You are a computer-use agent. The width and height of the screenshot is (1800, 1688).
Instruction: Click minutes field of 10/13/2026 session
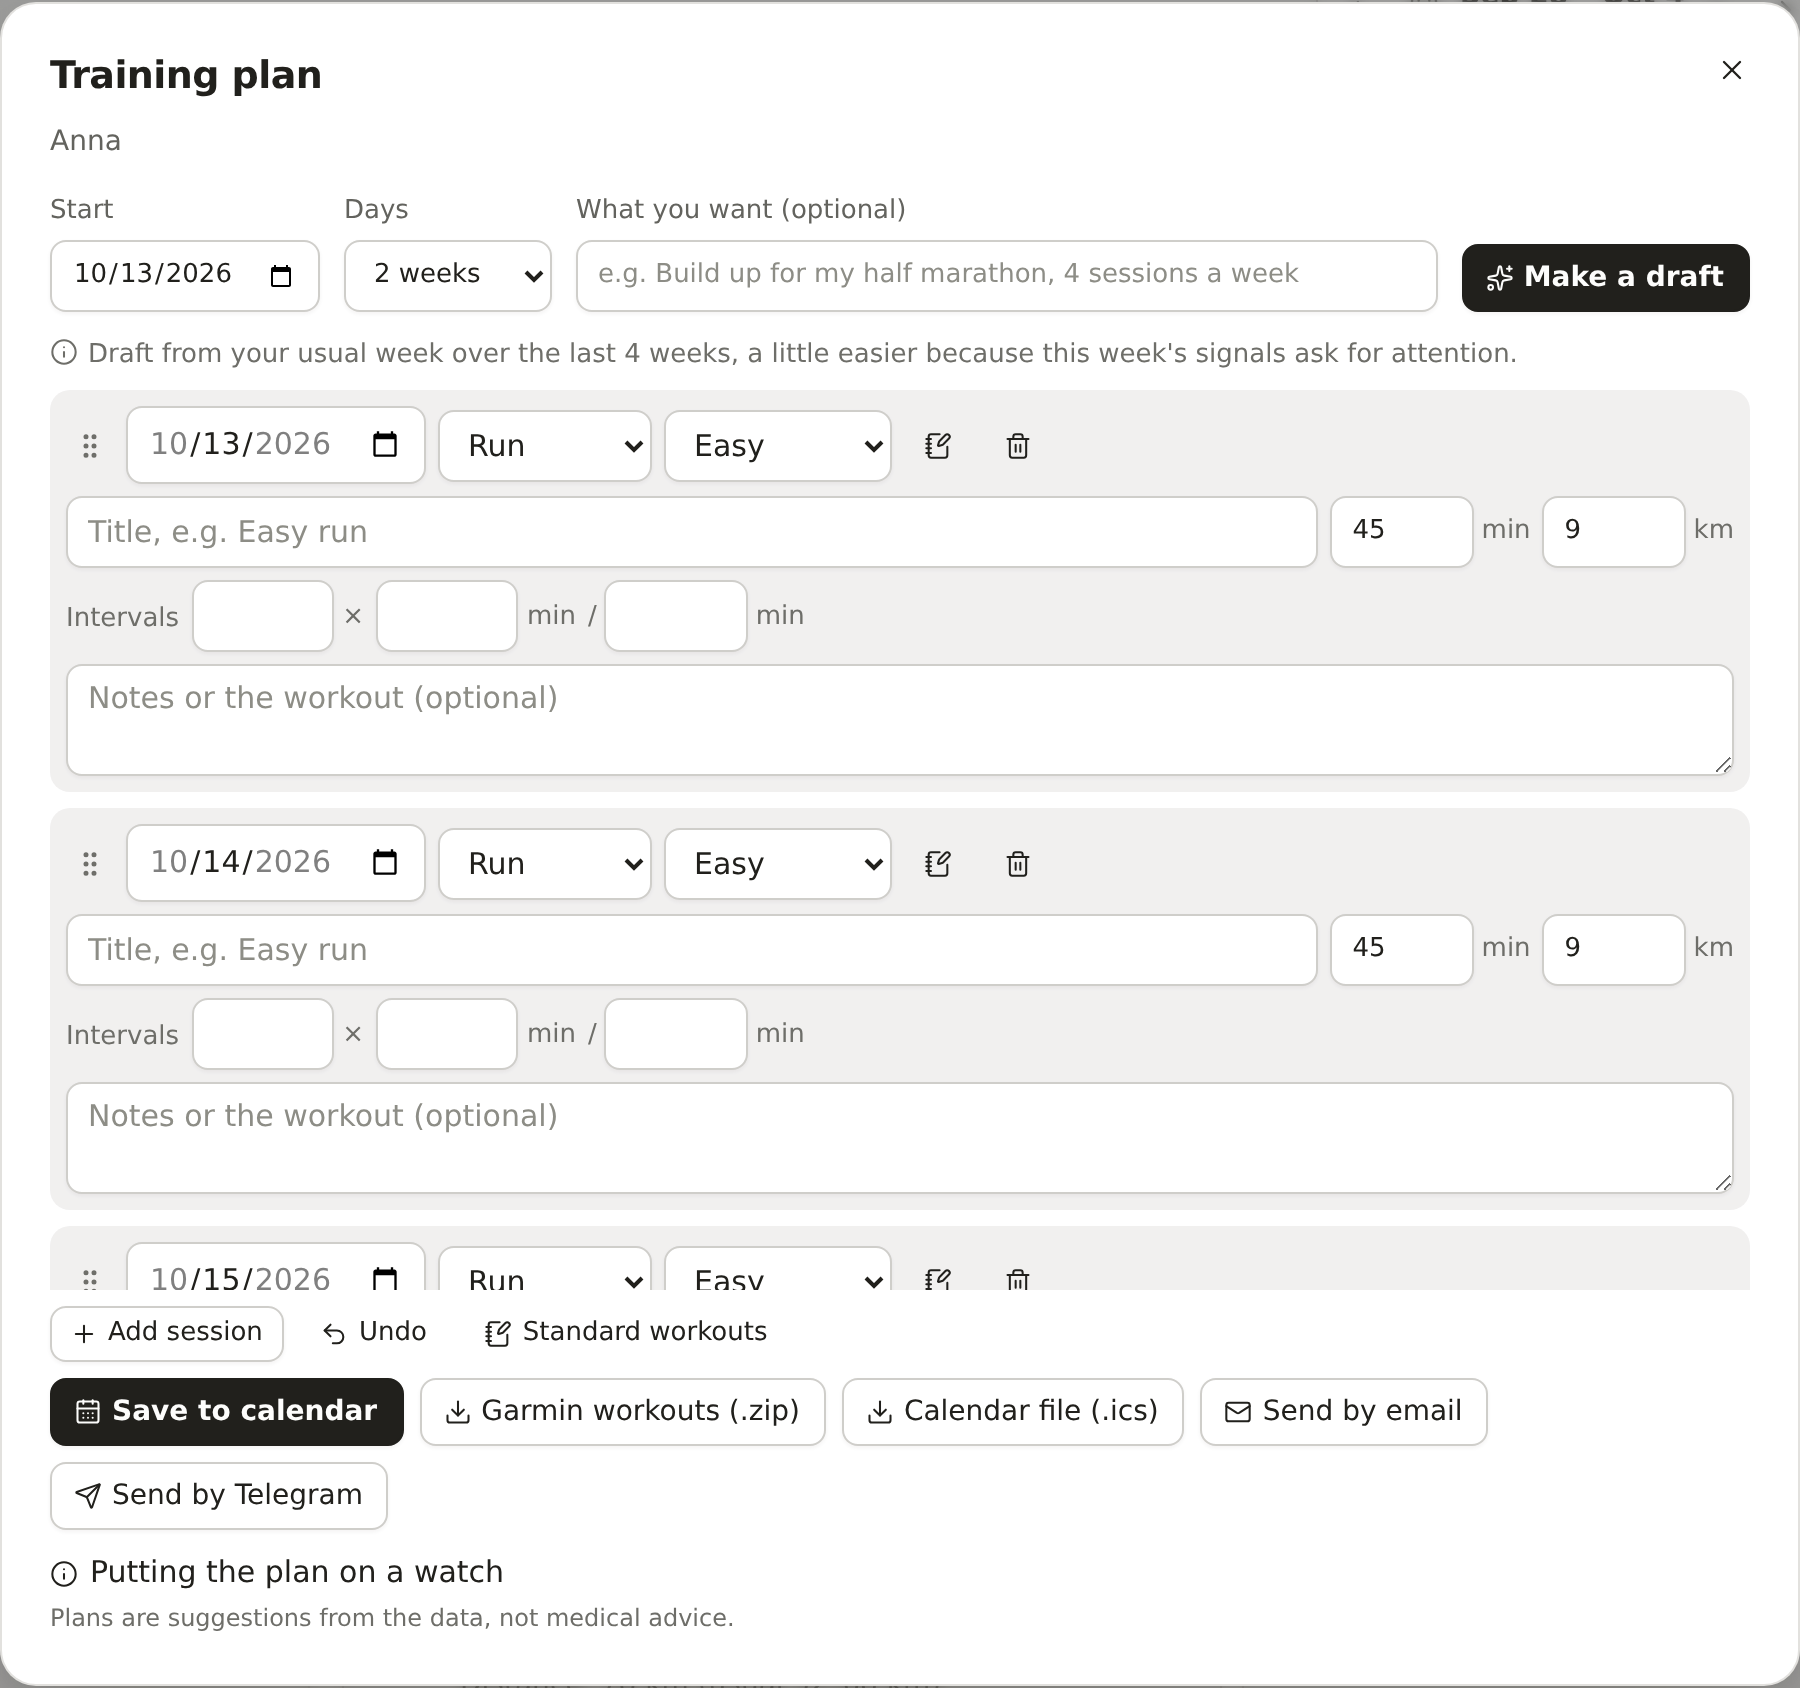[x=1402, y=532]
